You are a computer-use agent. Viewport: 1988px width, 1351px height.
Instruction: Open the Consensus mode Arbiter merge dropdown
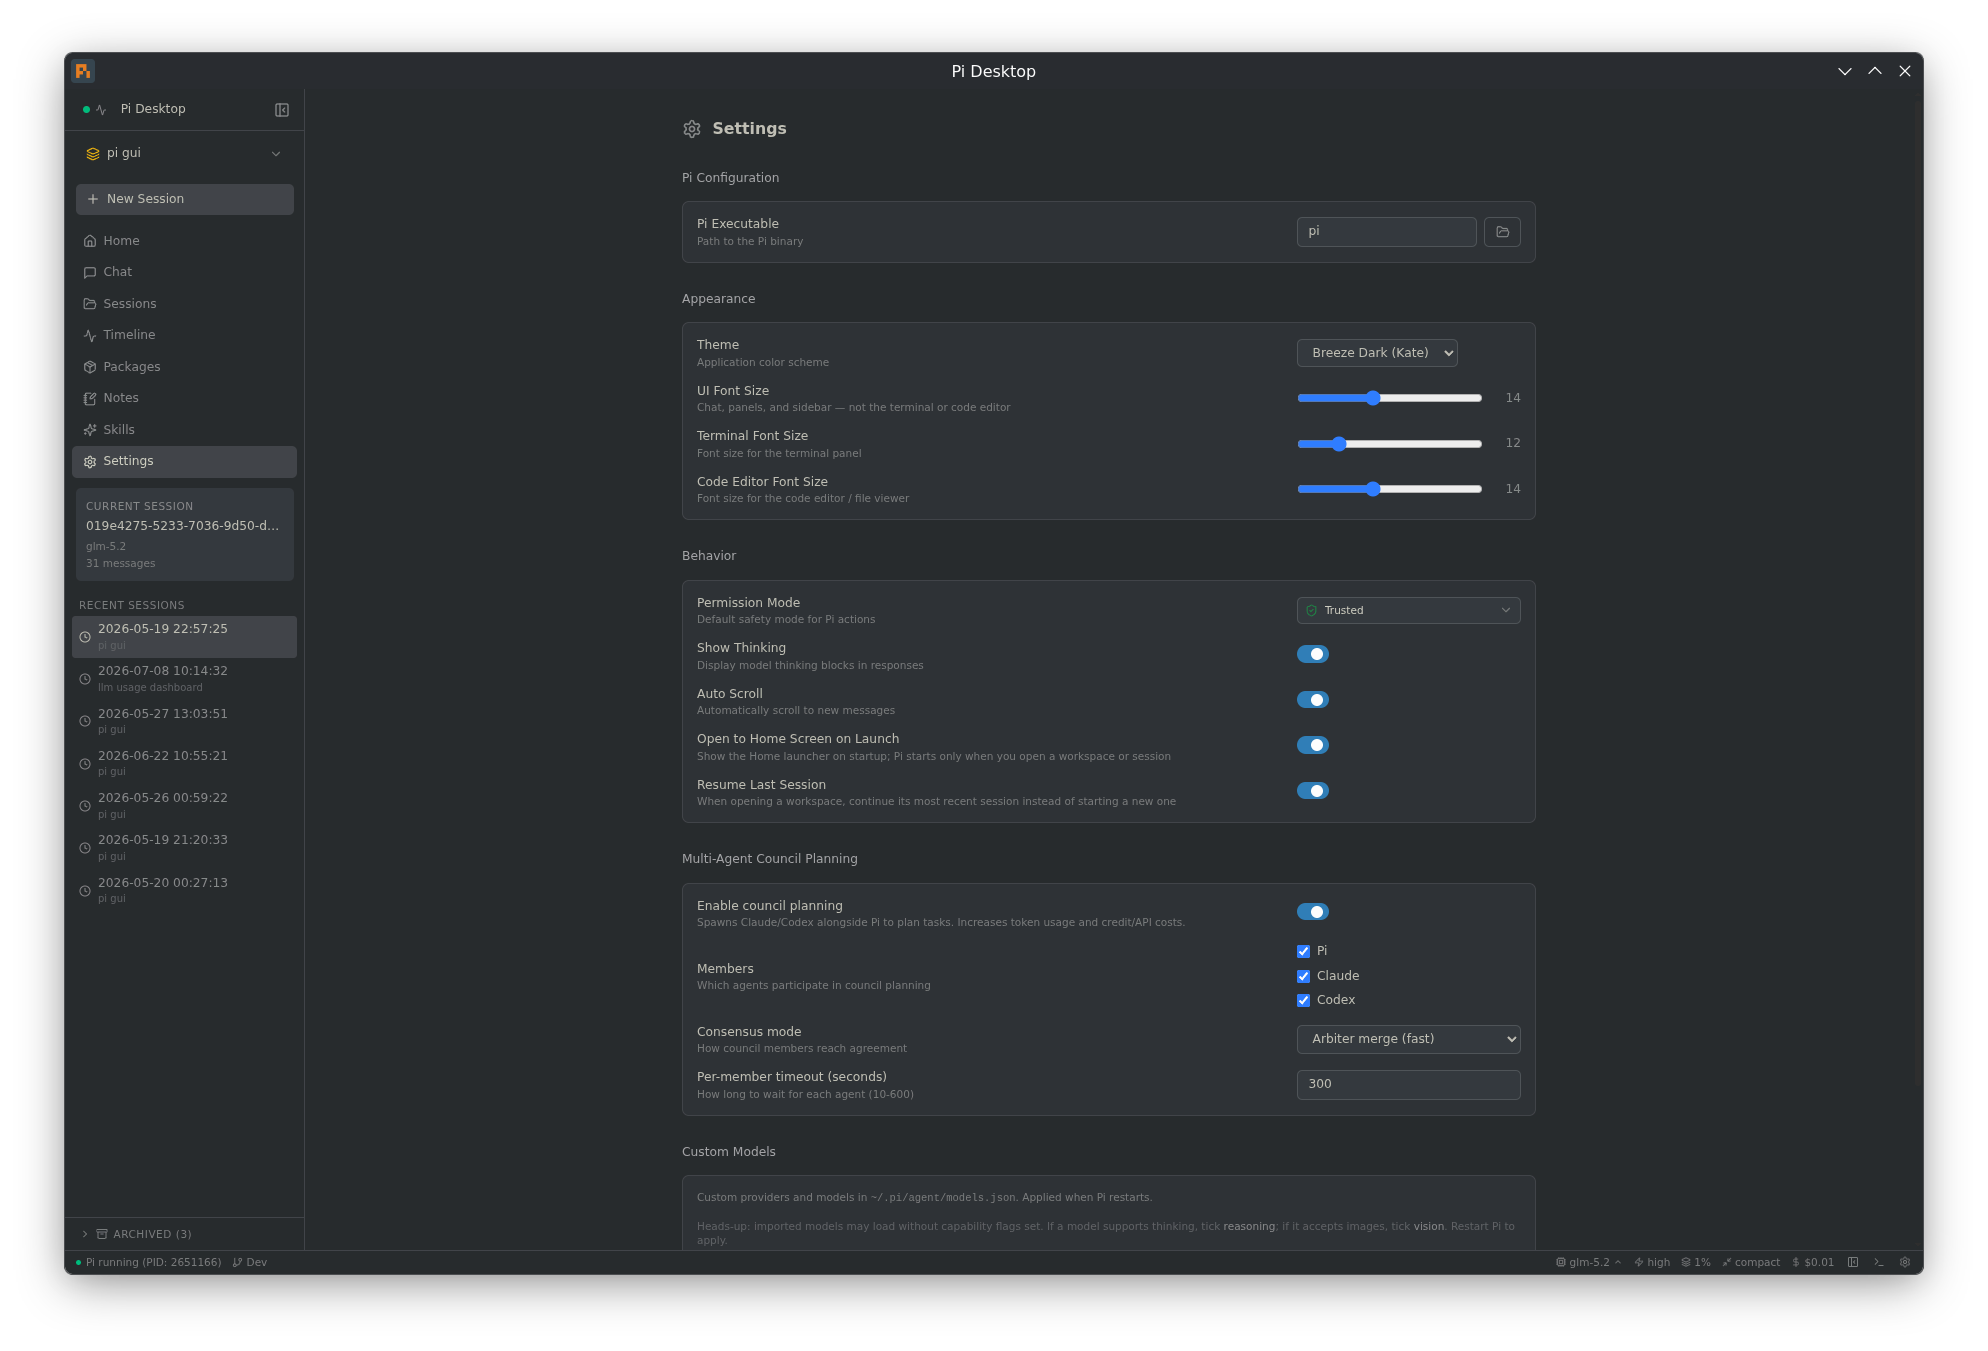point(1408,1039)
